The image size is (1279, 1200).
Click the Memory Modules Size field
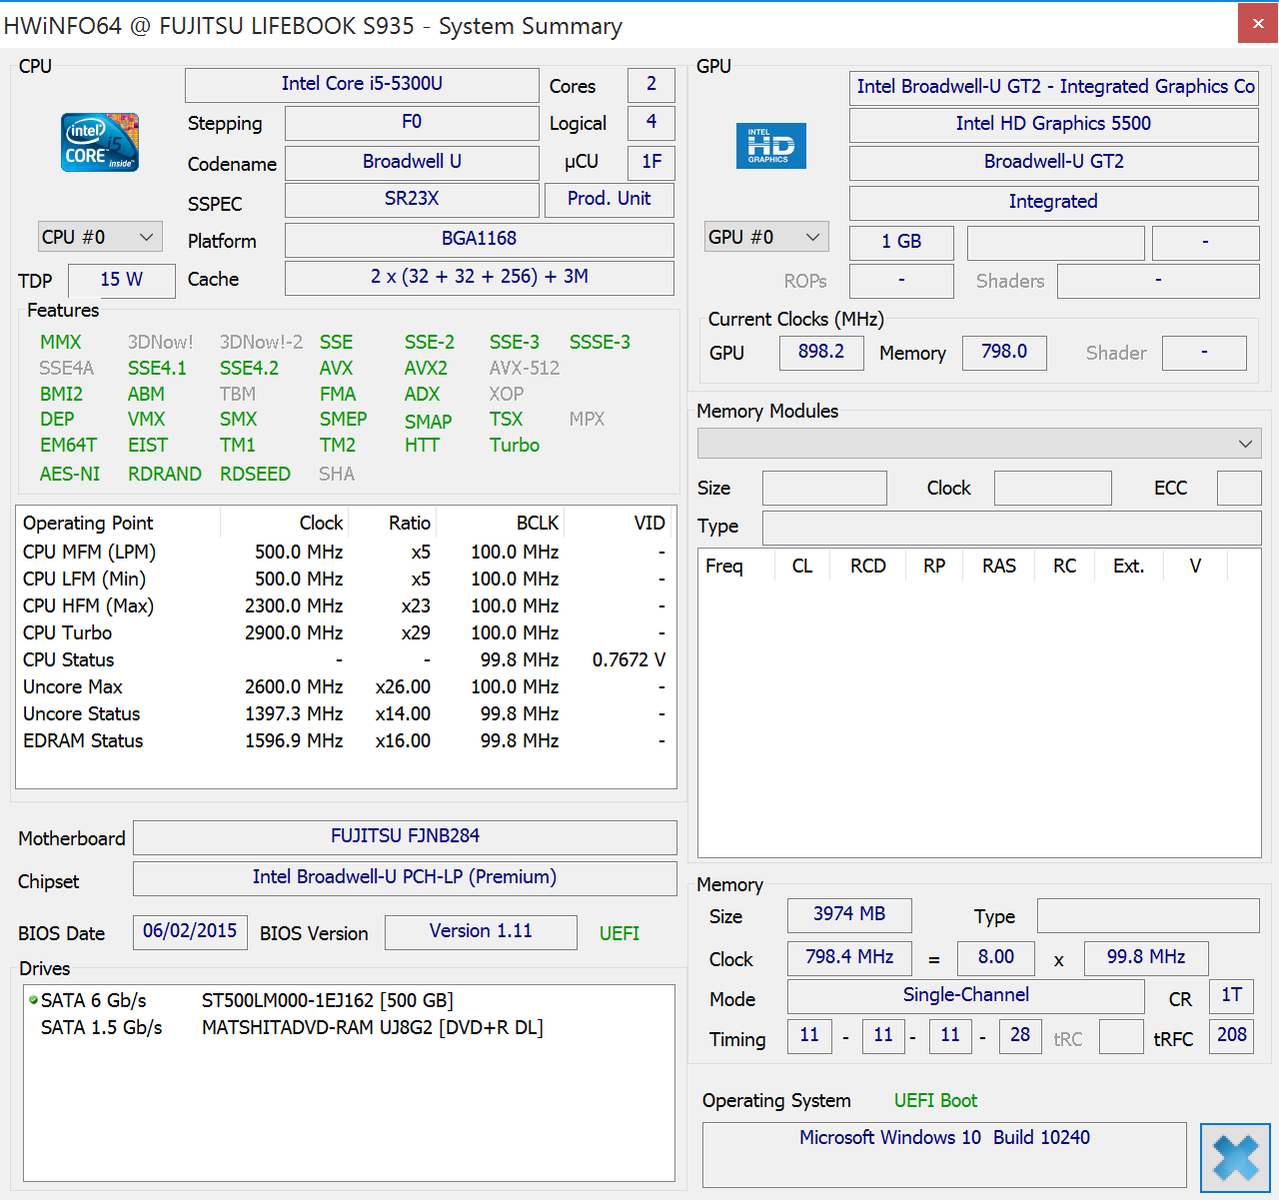(824, 488)
